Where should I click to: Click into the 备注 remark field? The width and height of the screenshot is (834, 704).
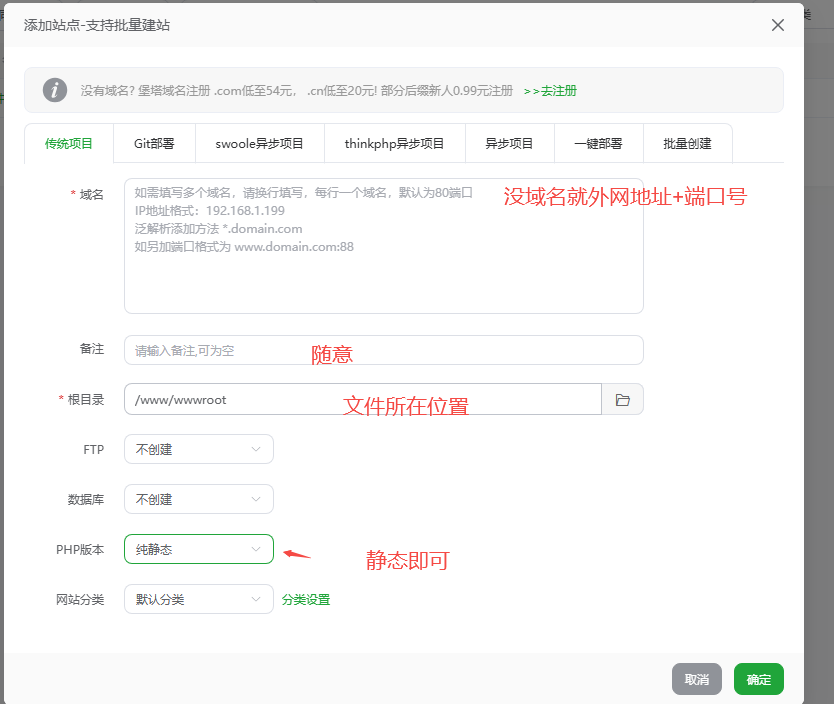coord(383,350)
